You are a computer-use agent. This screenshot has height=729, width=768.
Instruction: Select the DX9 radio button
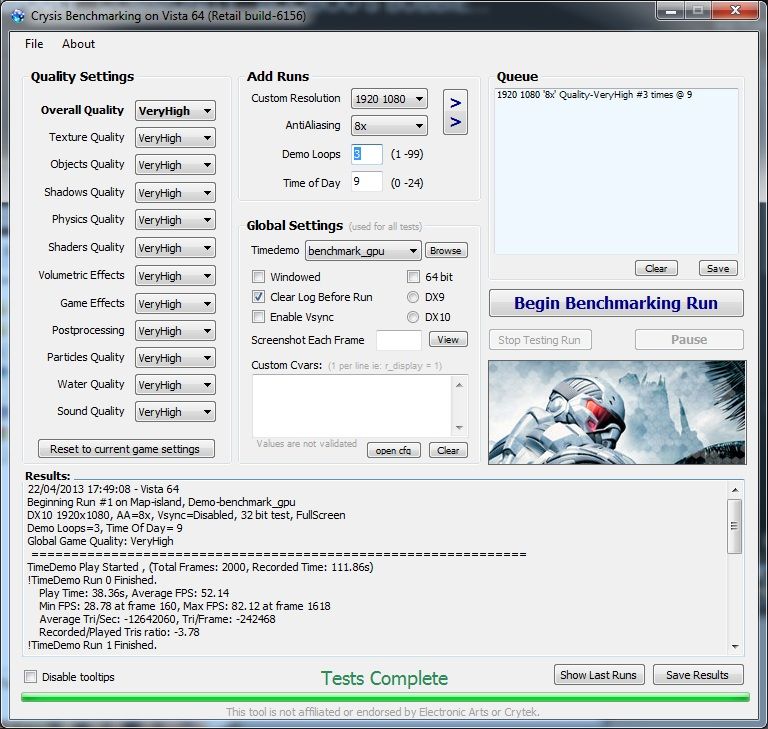point(413,297)
